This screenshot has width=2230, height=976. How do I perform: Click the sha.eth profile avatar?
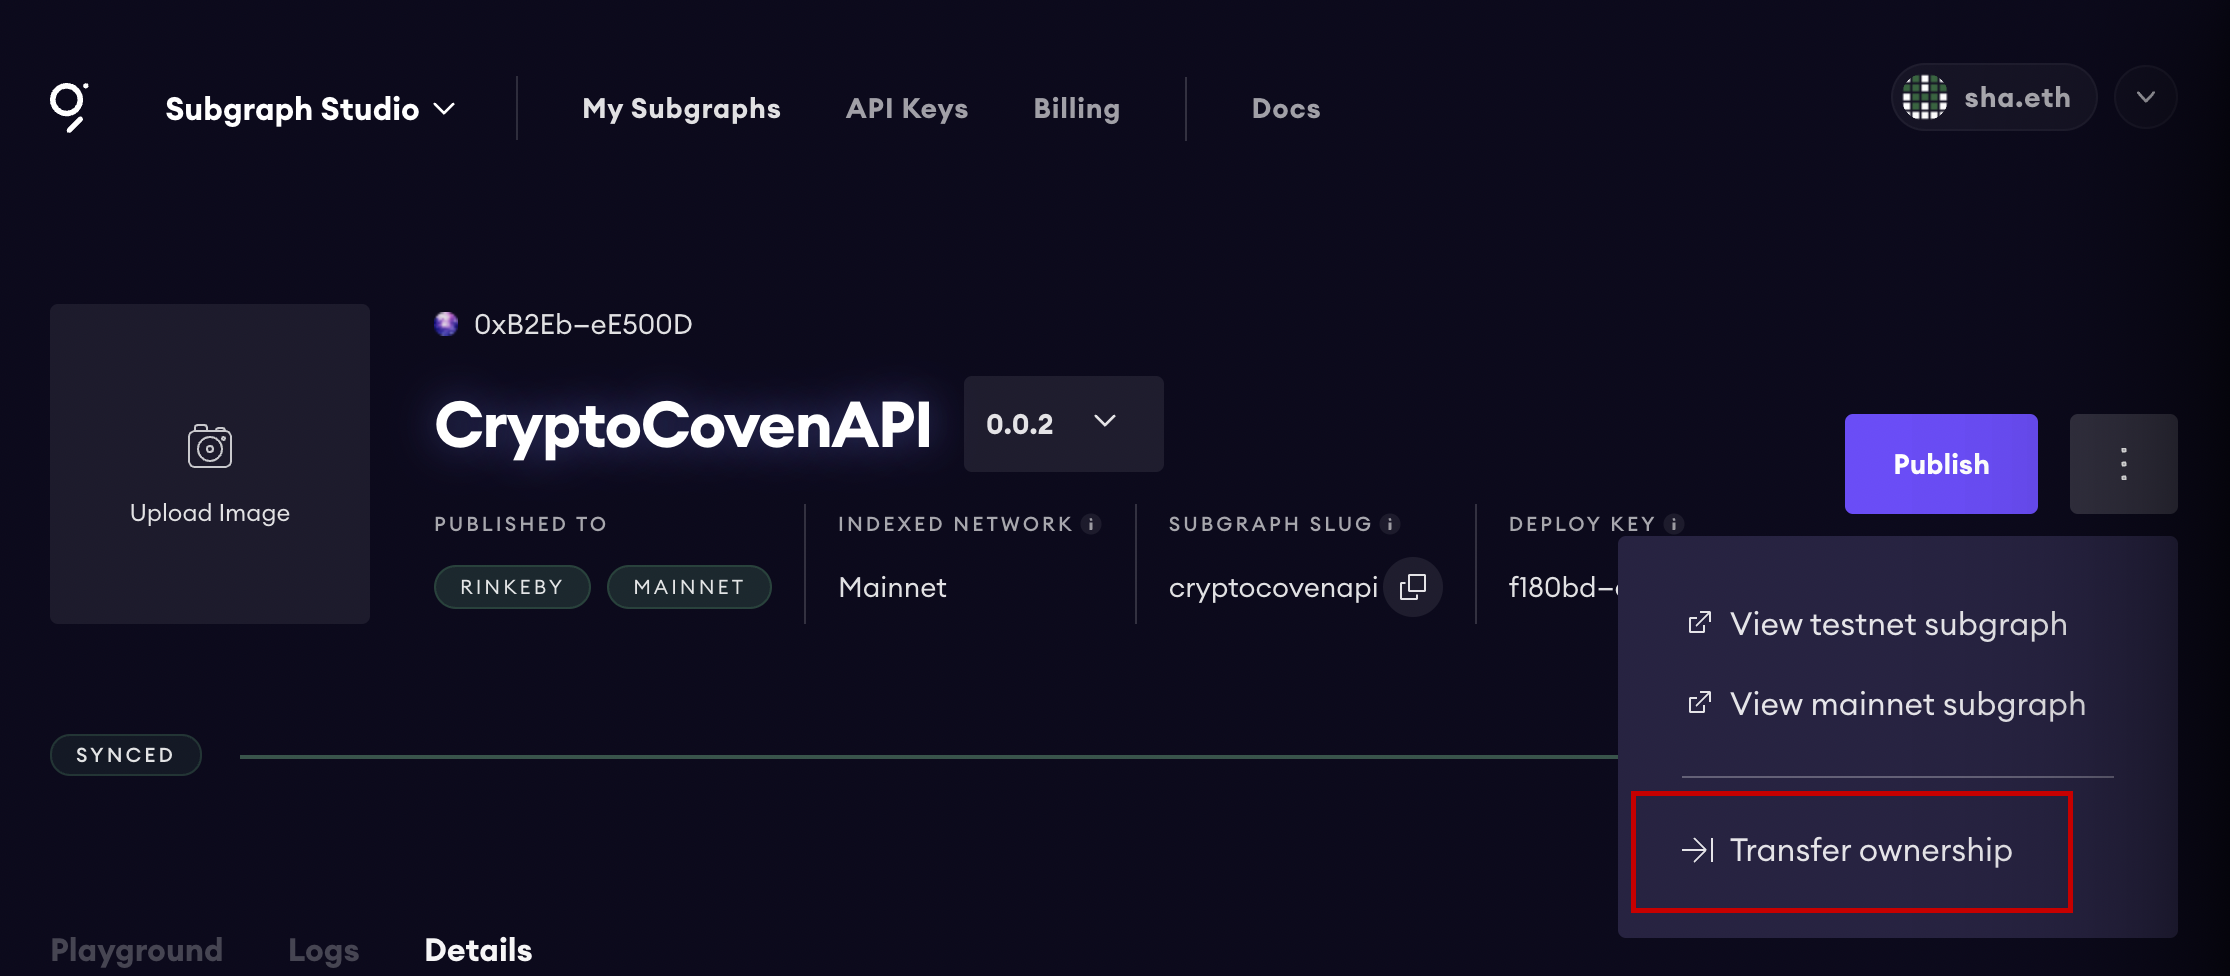(x=1924, y=97)
